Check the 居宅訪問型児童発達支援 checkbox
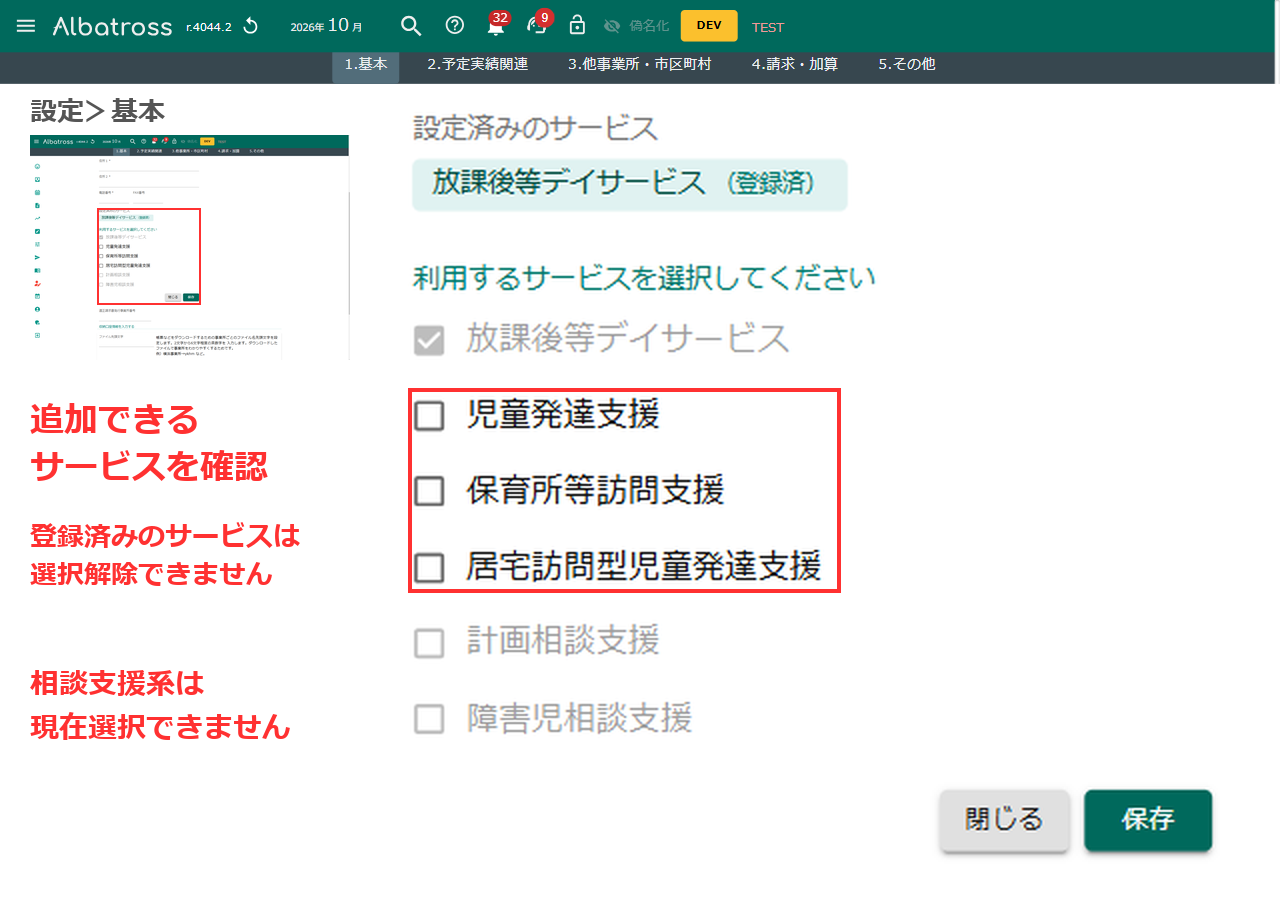Screen dimensions: 1280x900 (x=429, y=568)
